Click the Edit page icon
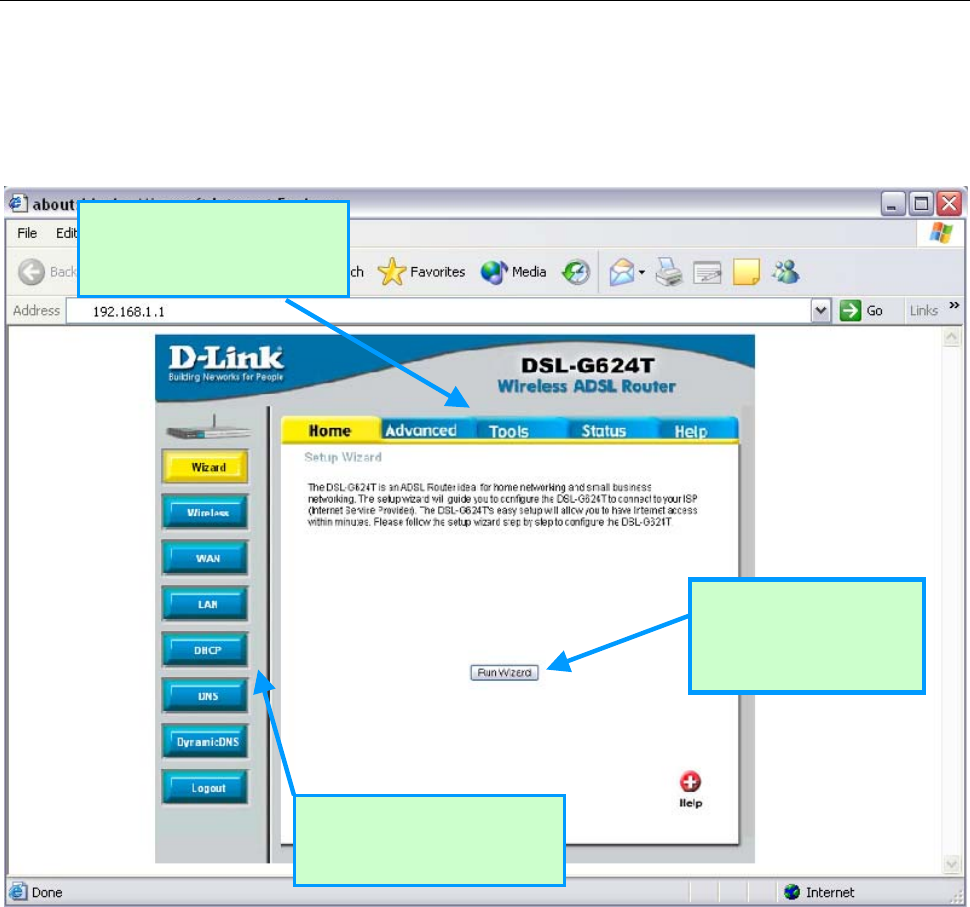 coord(707,272)
